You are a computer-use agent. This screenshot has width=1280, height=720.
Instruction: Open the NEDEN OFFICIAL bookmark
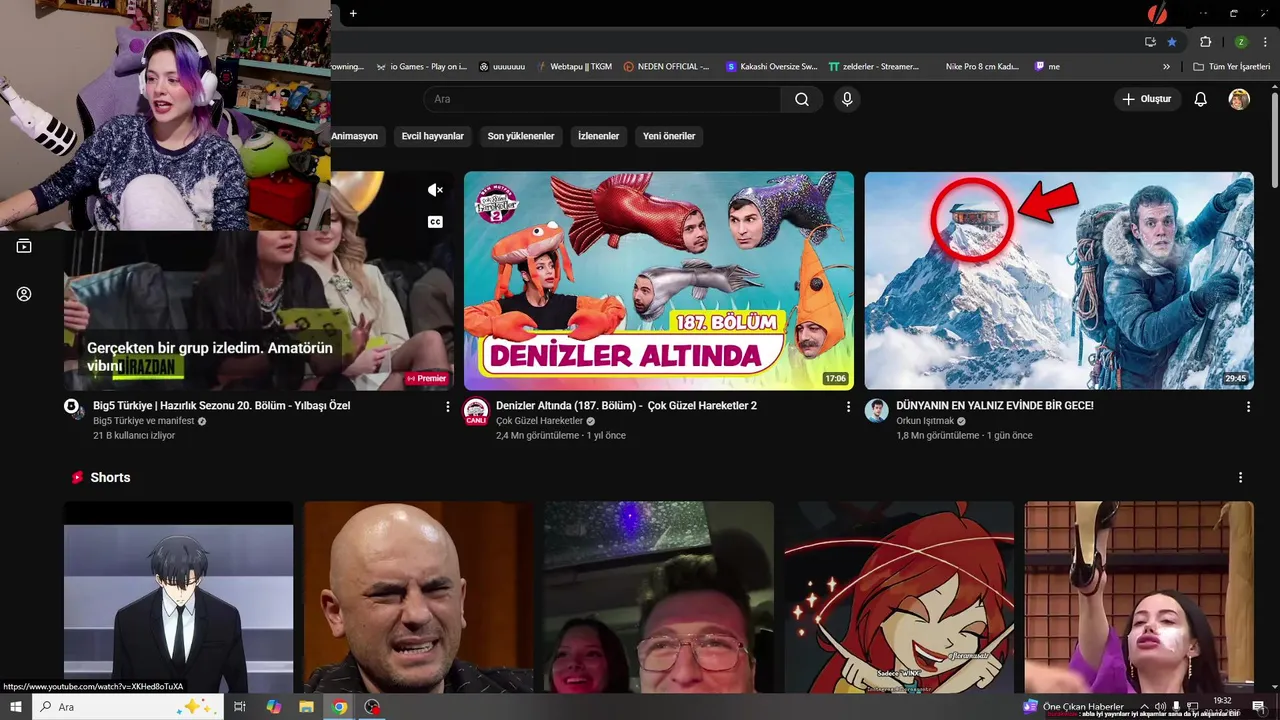tap(666, 67)
